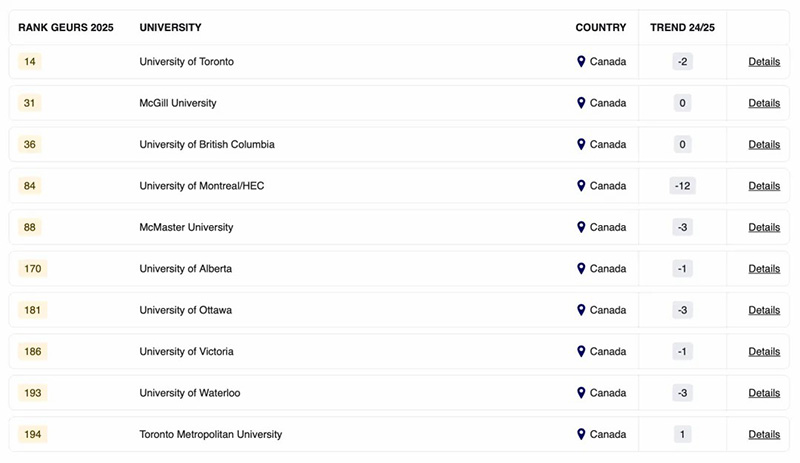Open Details for Toronto Metropolitan University

[764, 434]
